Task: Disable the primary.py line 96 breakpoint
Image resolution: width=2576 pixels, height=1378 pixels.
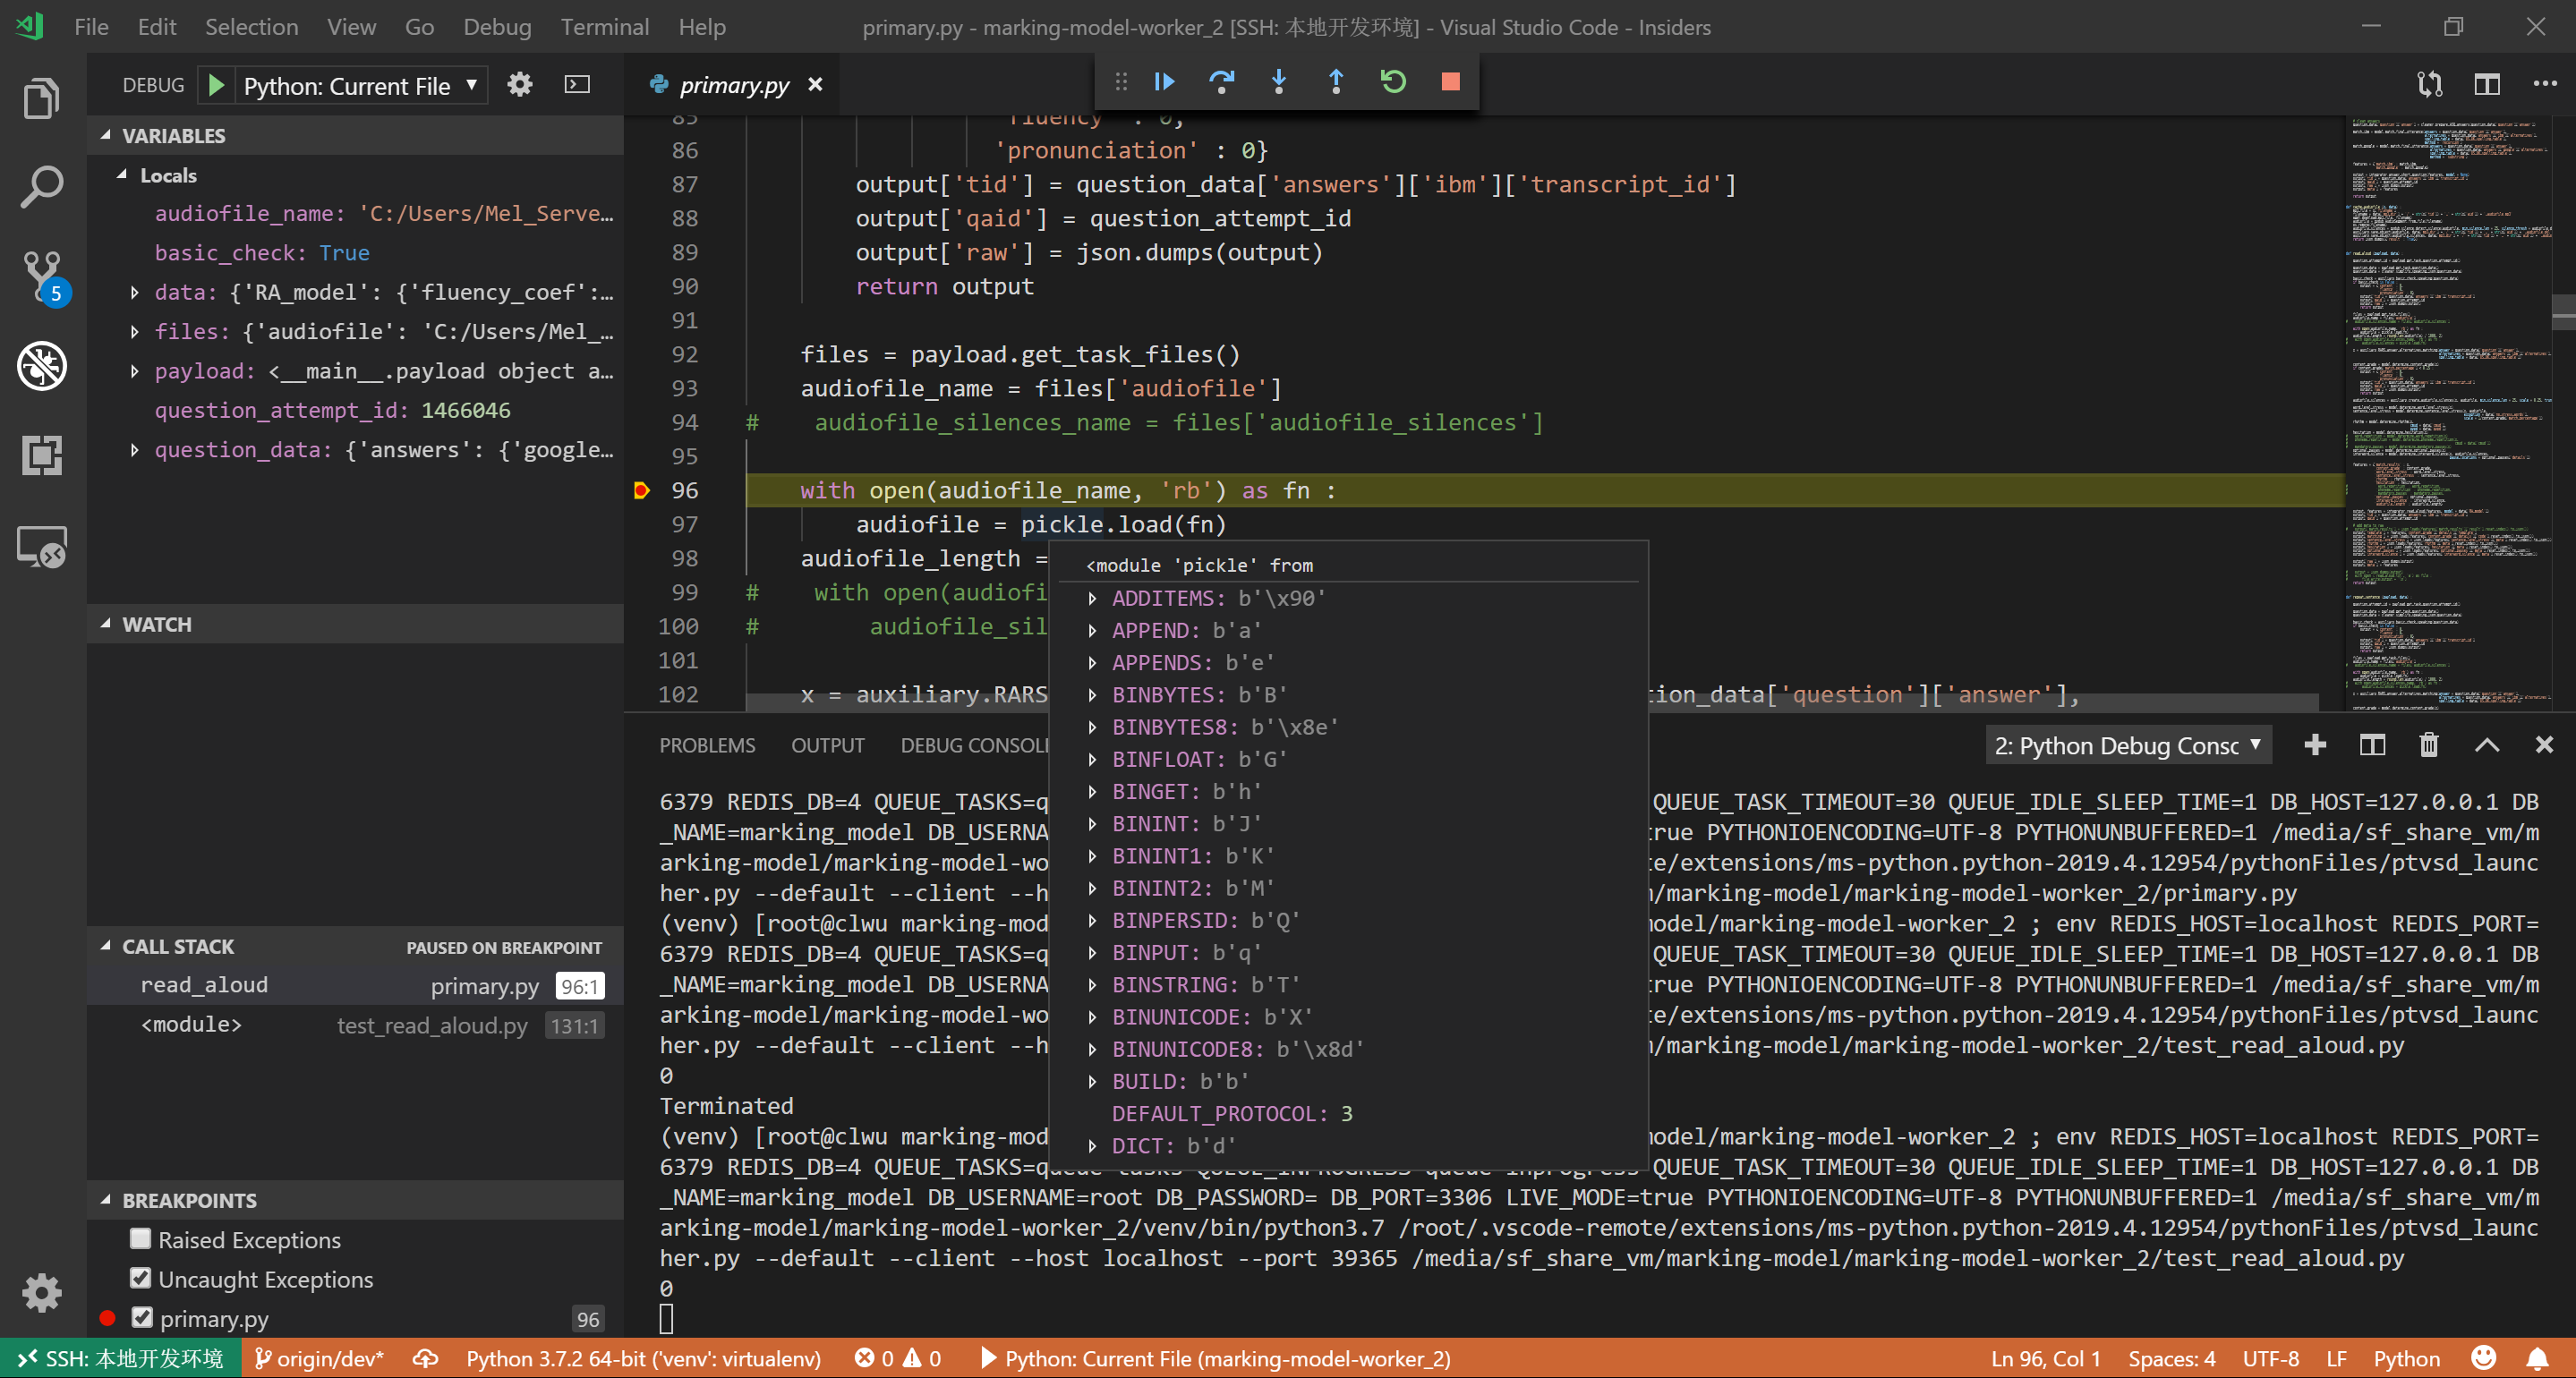Action: (x=142, y=1318)
